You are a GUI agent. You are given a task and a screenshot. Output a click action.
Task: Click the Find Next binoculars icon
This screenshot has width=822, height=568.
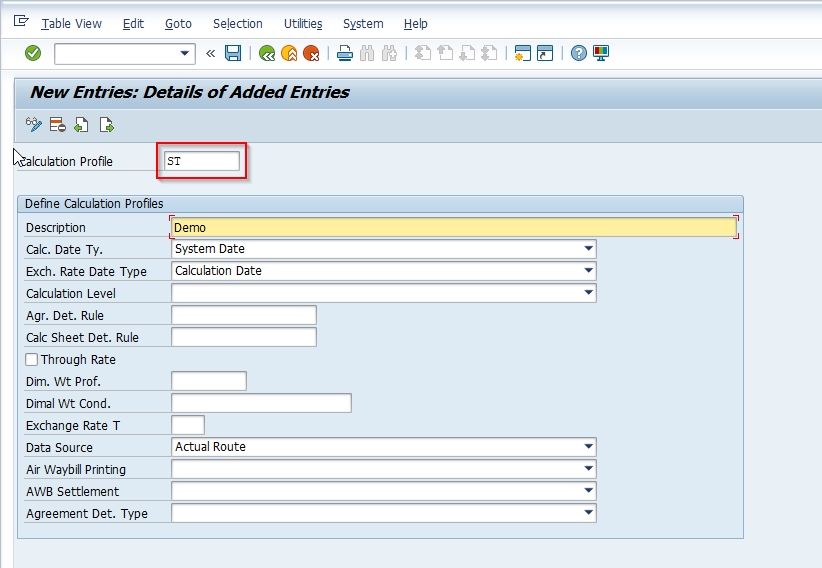point(390,53)
